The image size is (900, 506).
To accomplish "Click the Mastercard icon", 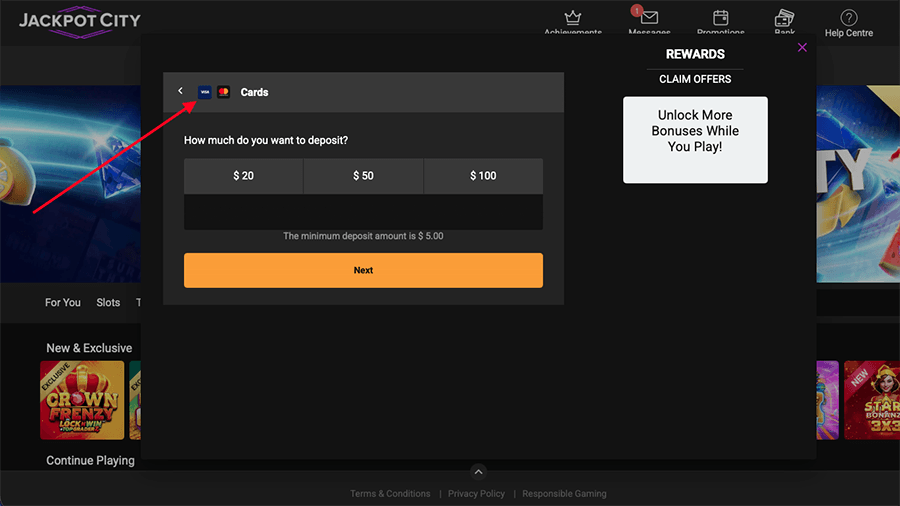I will point(223,92).
